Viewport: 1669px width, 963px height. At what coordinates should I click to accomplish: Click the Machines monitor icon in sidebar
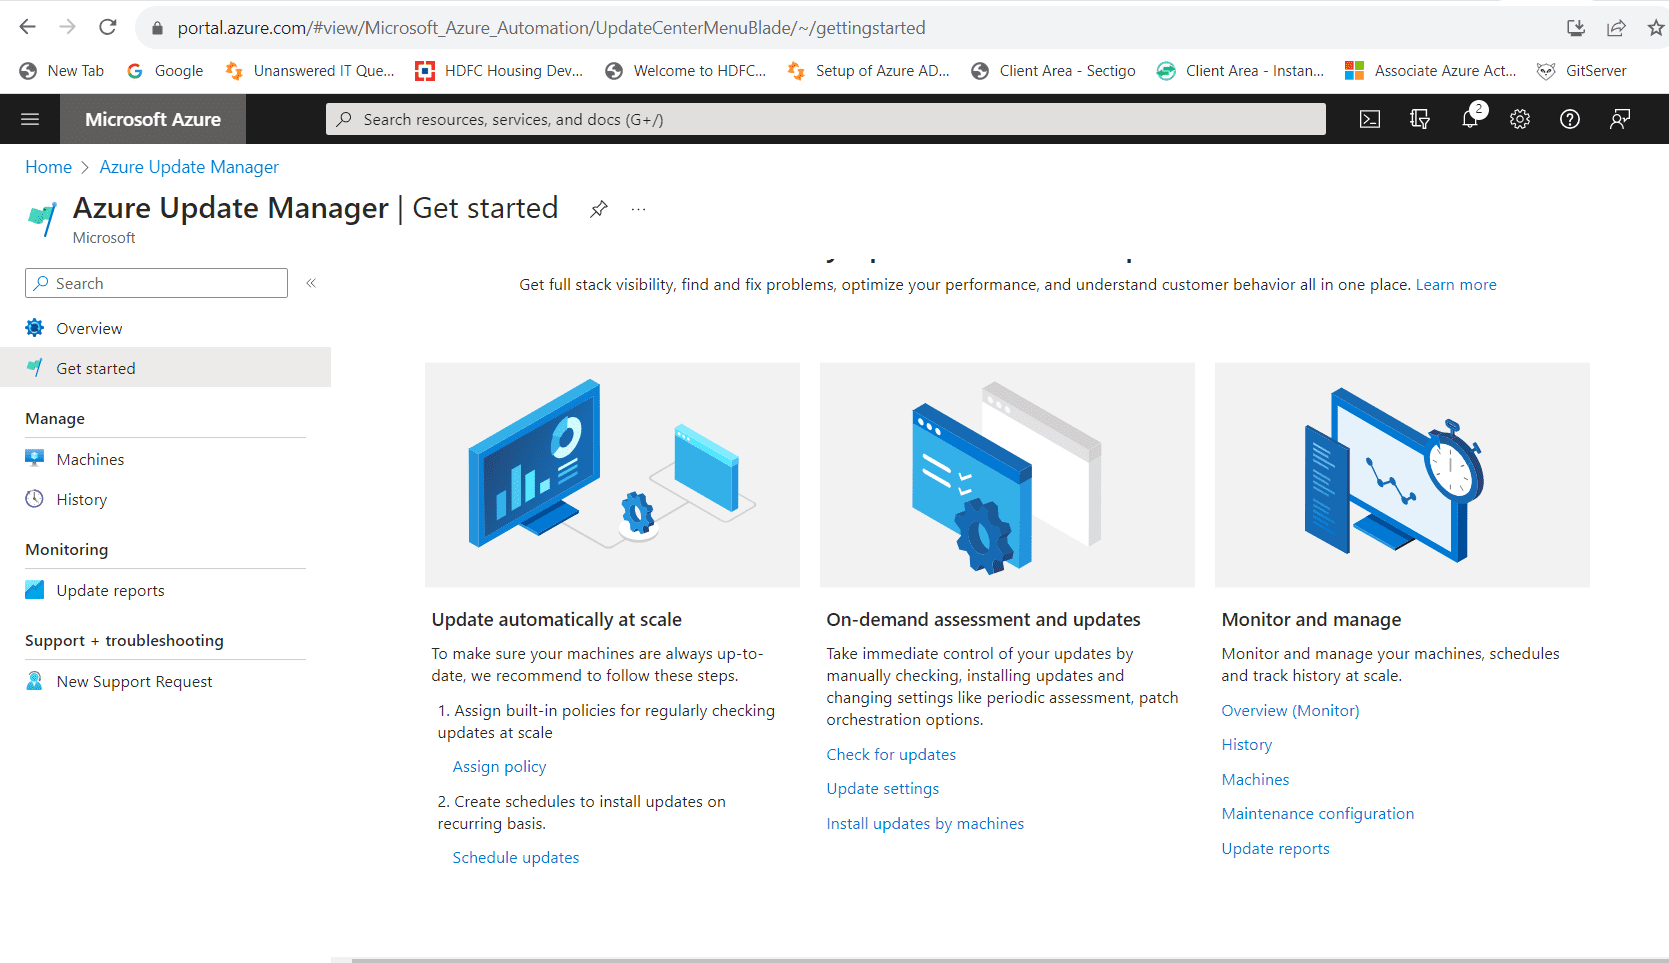[35, 459]
